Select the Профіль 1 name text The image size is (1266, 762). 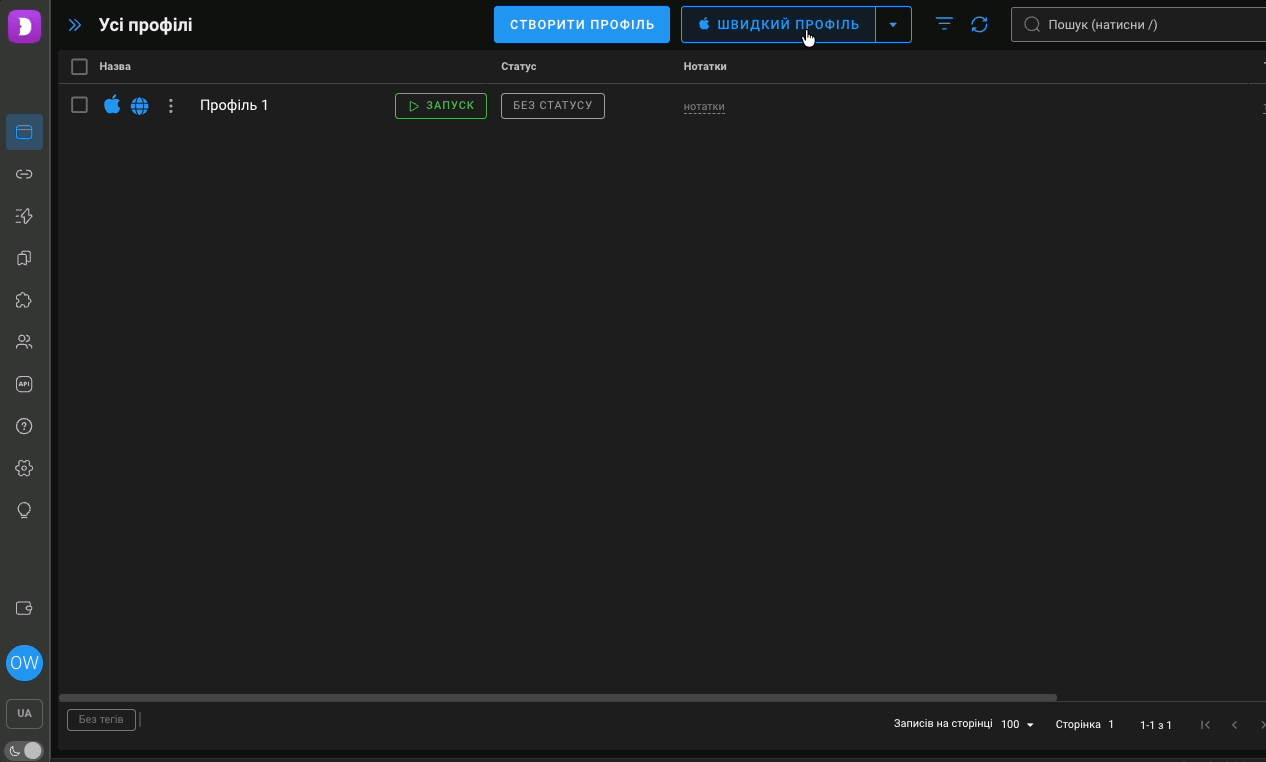(234, 105)
